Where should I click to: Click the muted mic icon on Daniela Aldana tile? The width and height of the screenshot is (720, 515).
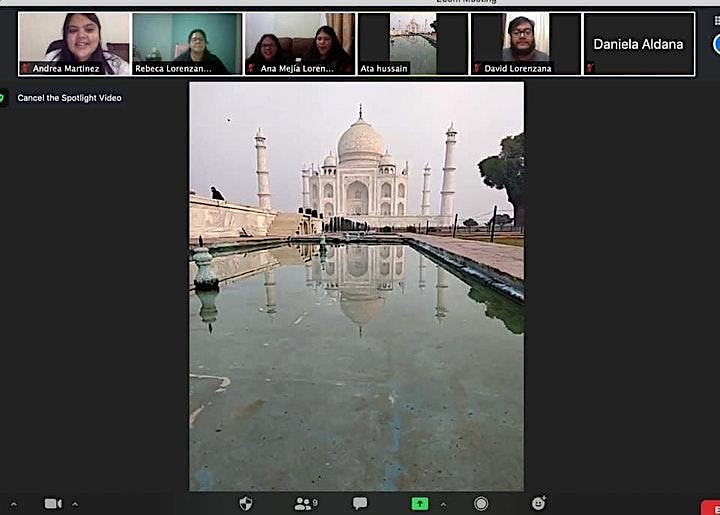point(590,68)
